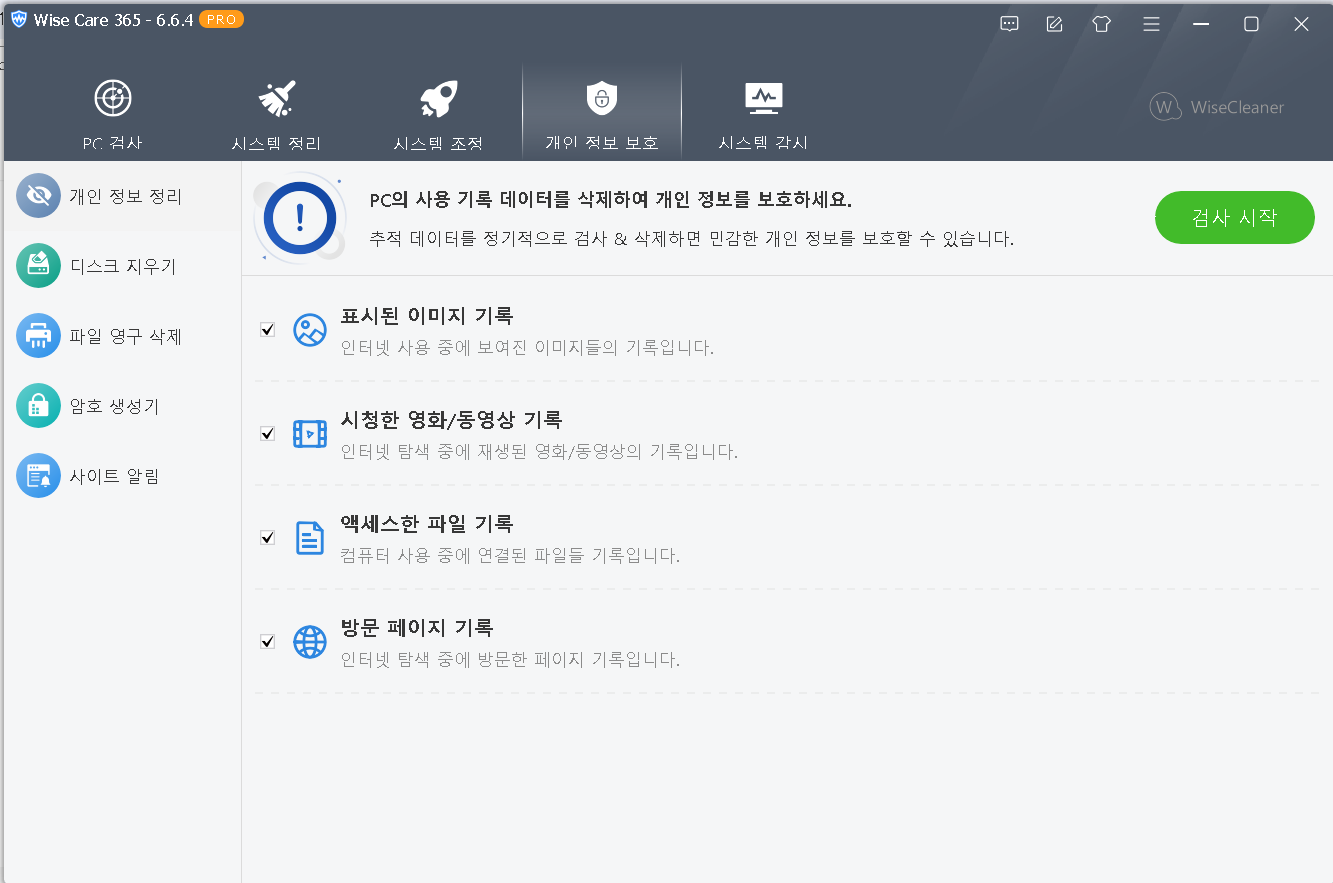The width and height of the screenshot is (1333, 883).
Task: Switch to the 시스템 감시 tab label
Action: [x=763, y=143]
